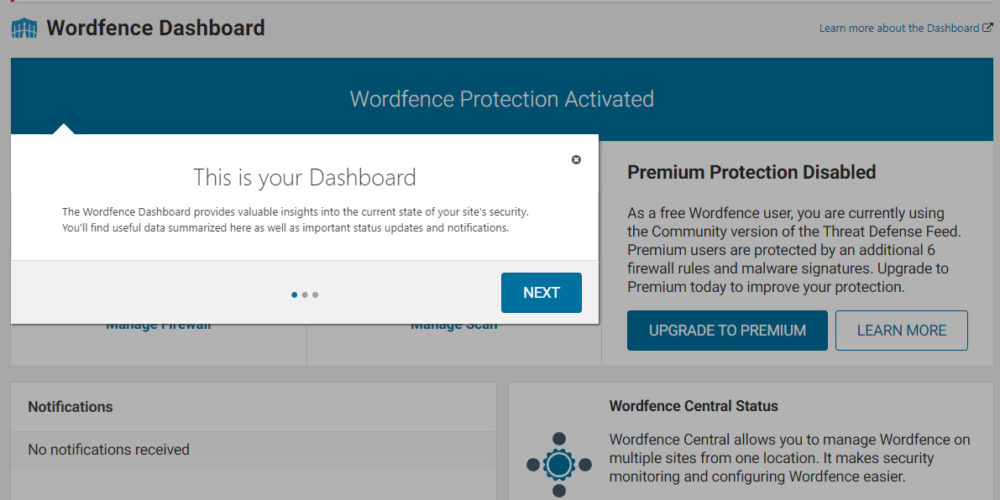Jump to the third tour step dot
This screenshot has width=1000, height=500.
point(316,295)
